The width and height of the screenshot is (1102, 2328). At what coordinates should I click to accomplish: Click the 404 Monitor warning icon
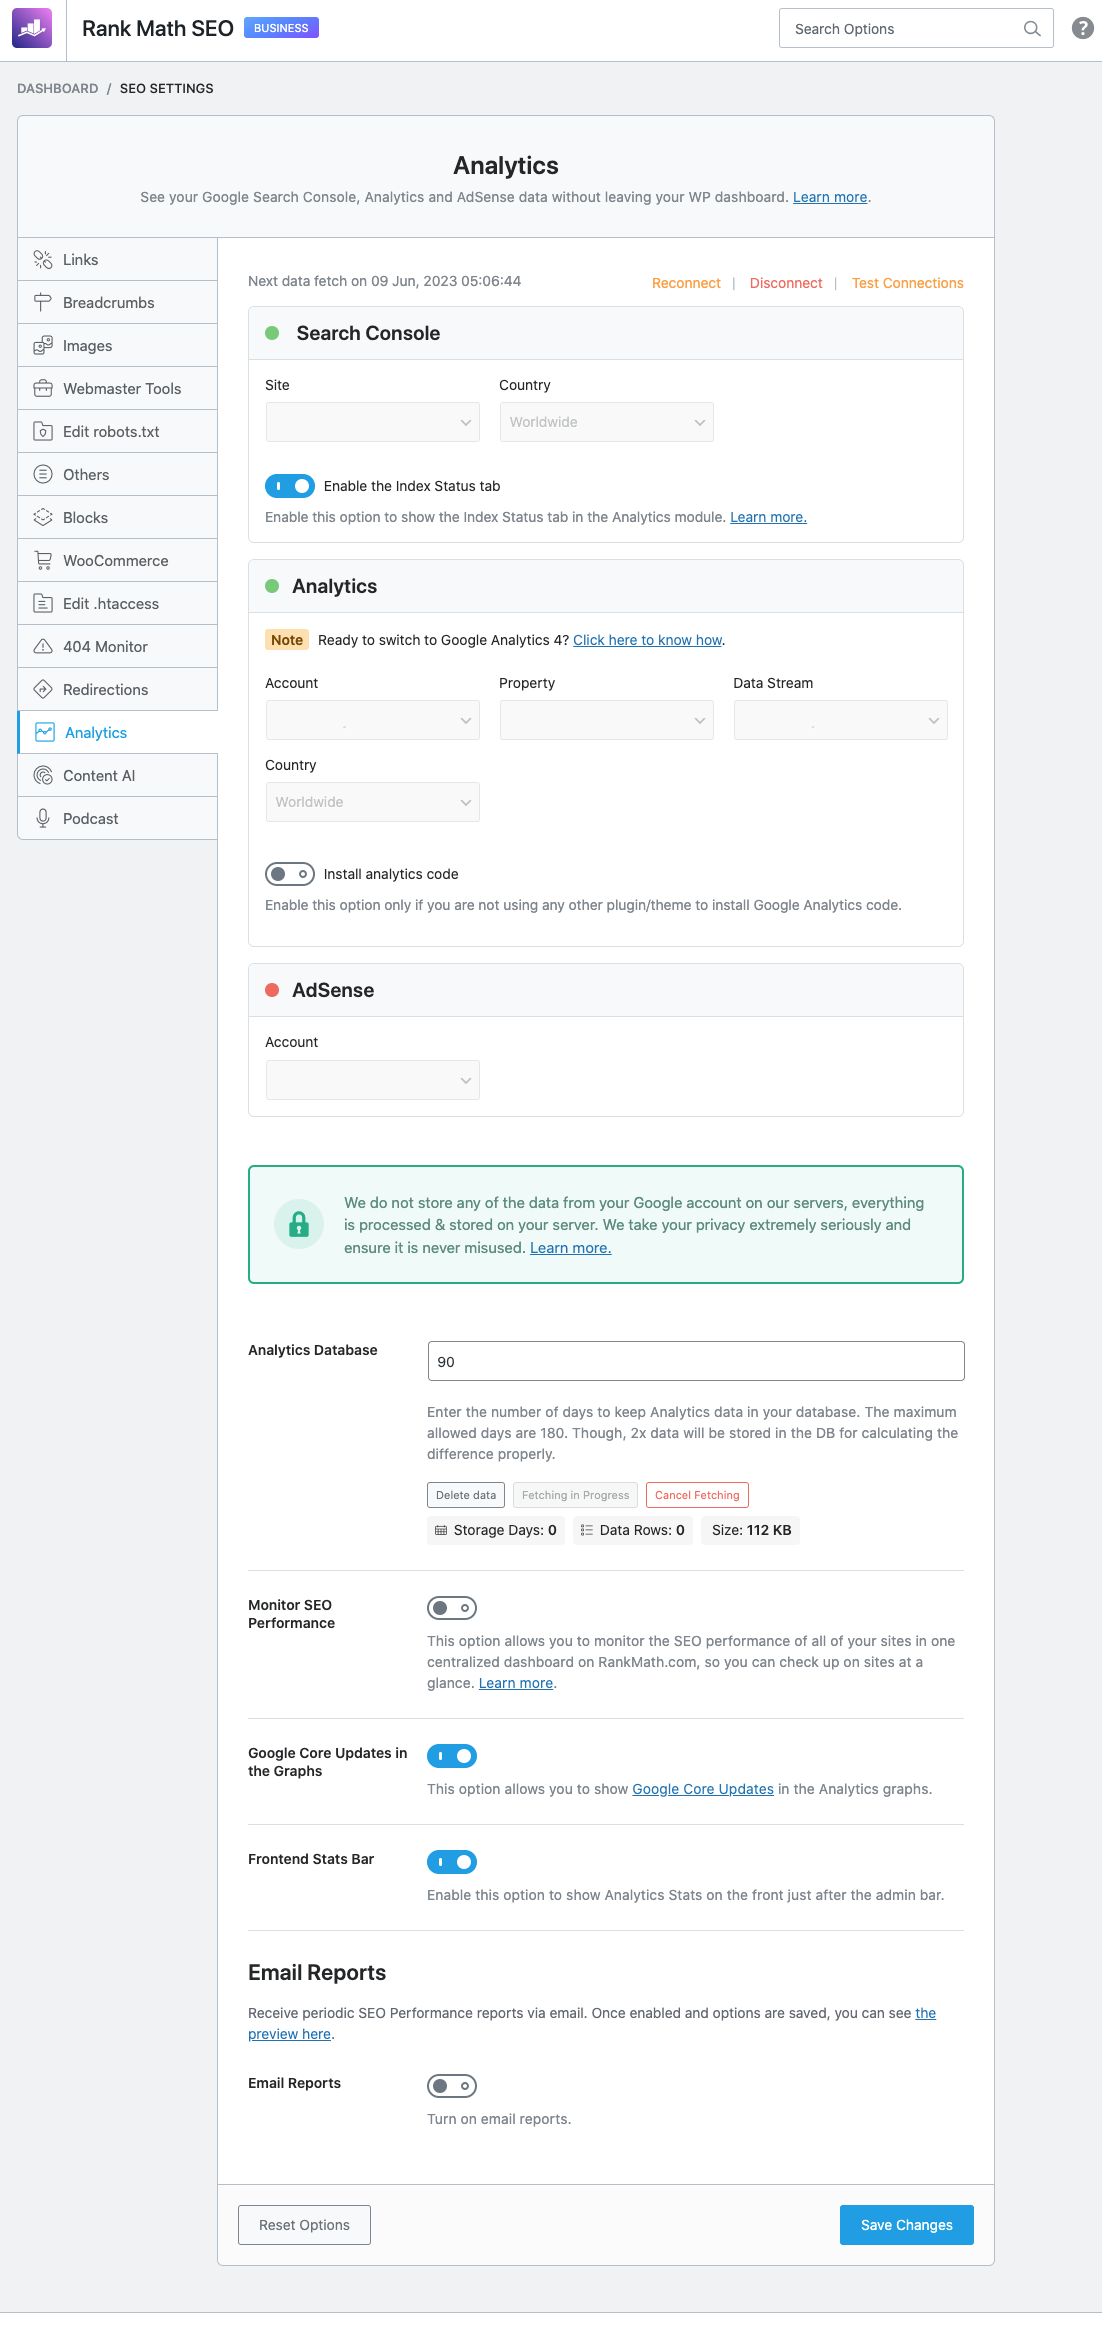pos(43,647)
